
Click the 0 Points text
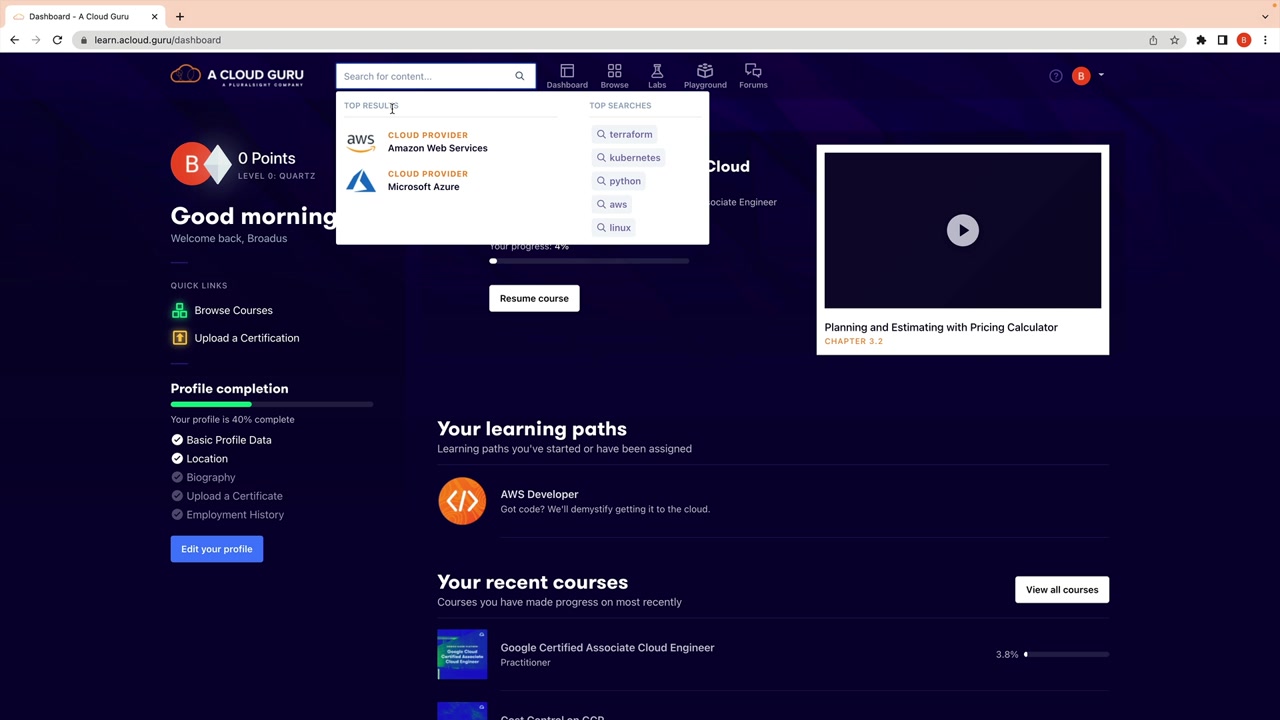click(266, 158)
